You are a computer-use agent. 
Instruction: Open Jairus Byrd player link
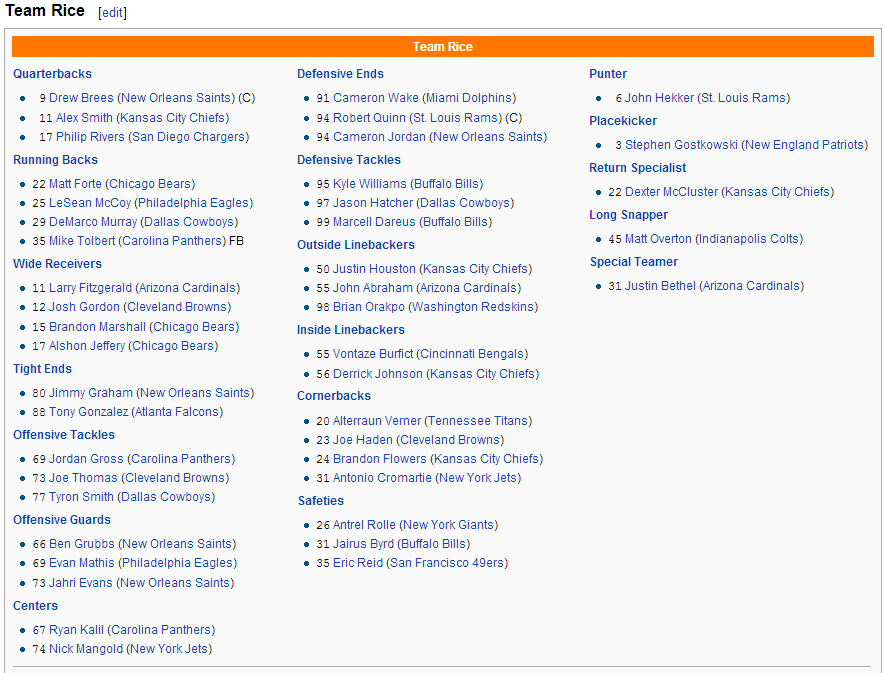pos(363,544)
